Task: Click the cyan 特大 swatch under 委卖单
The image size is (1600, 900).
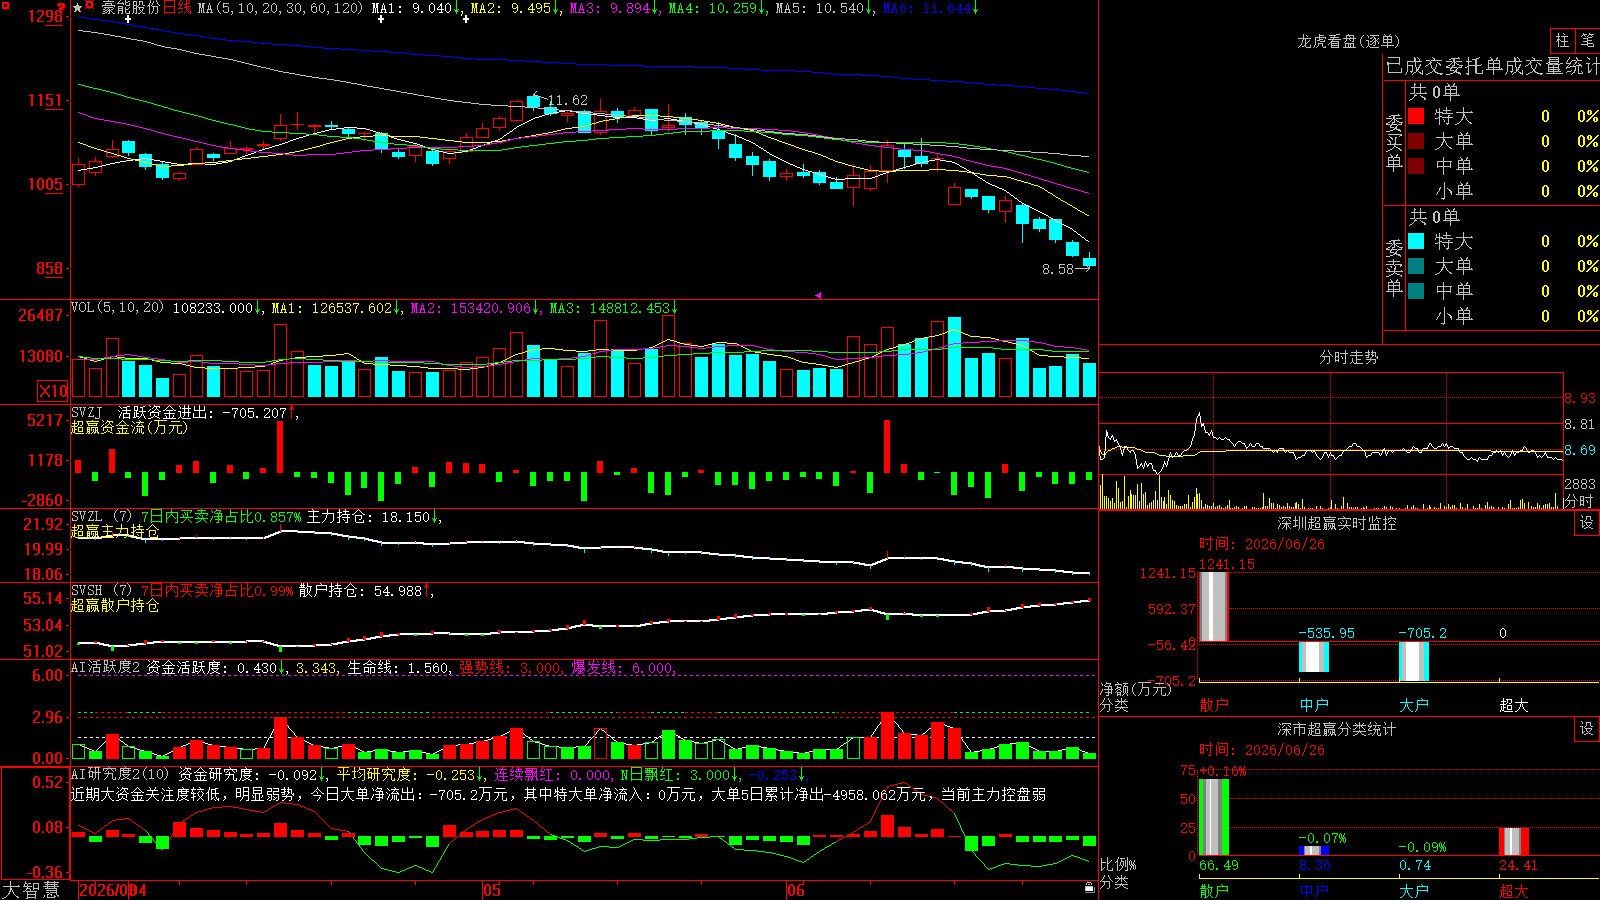Action: (1416, 241)
